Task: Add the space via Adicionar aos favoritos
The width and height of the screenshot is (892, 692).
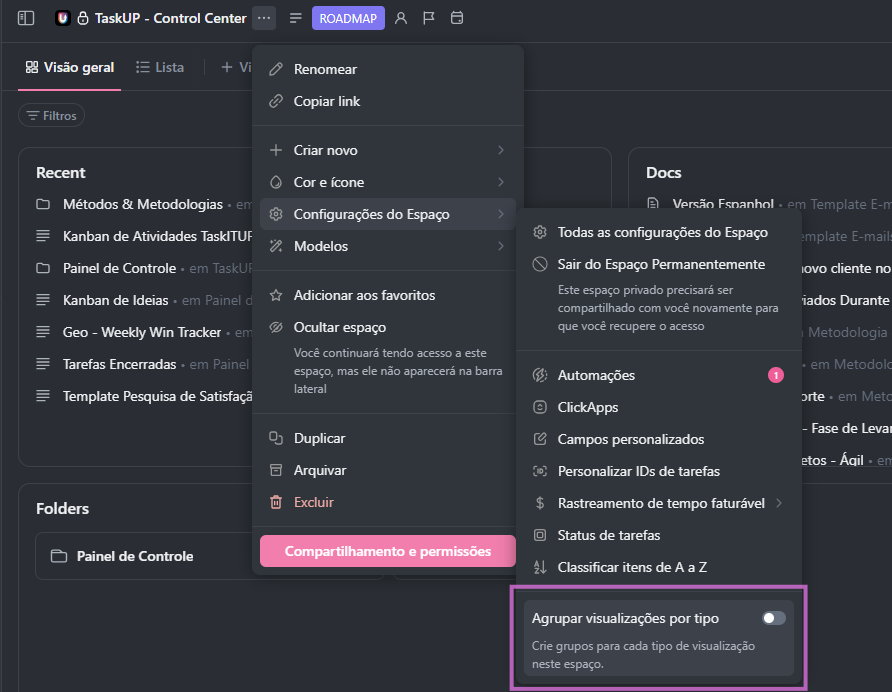Action: [364, 295]
